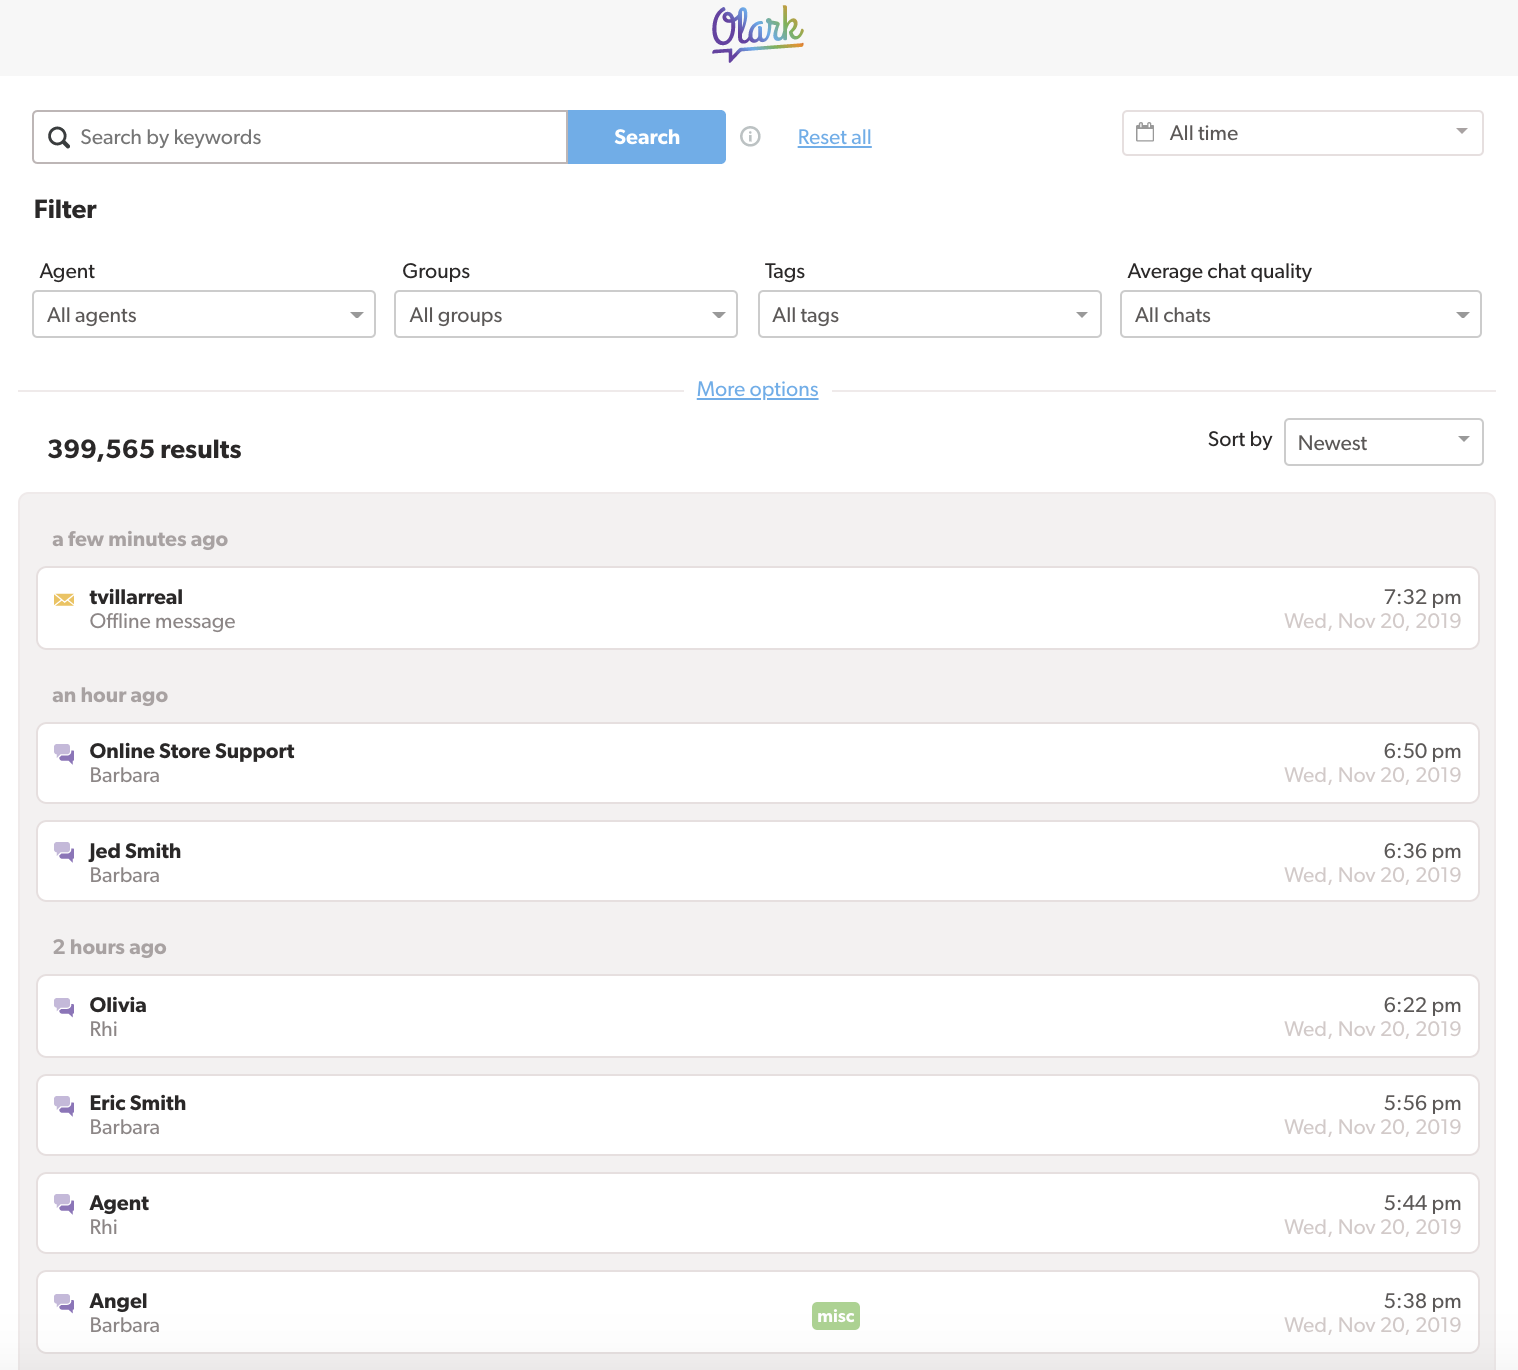Click the info icon beside Search button
Viewport: 1518px width, 1370px height.
[x=750, y=137]
